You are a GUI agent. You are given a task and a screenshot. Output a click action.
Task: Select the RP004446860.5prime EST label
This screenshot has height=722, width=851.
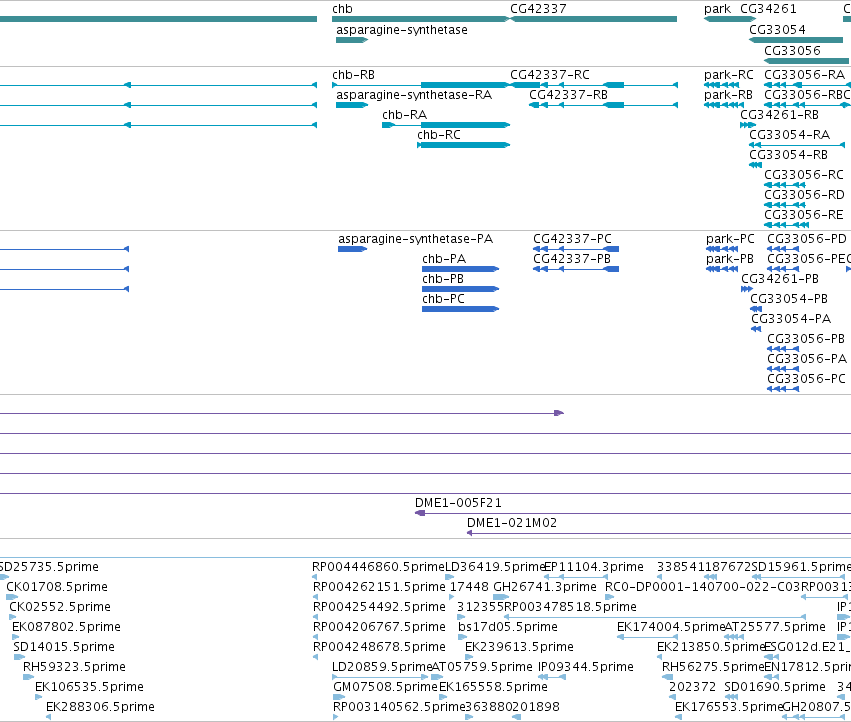[x=378, y=567]
